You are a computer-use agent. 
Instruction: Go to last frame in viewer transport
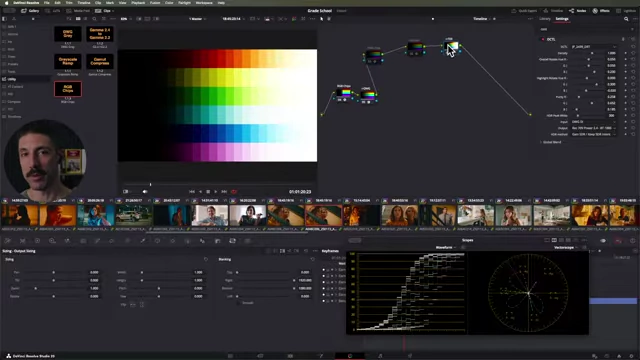224,191
